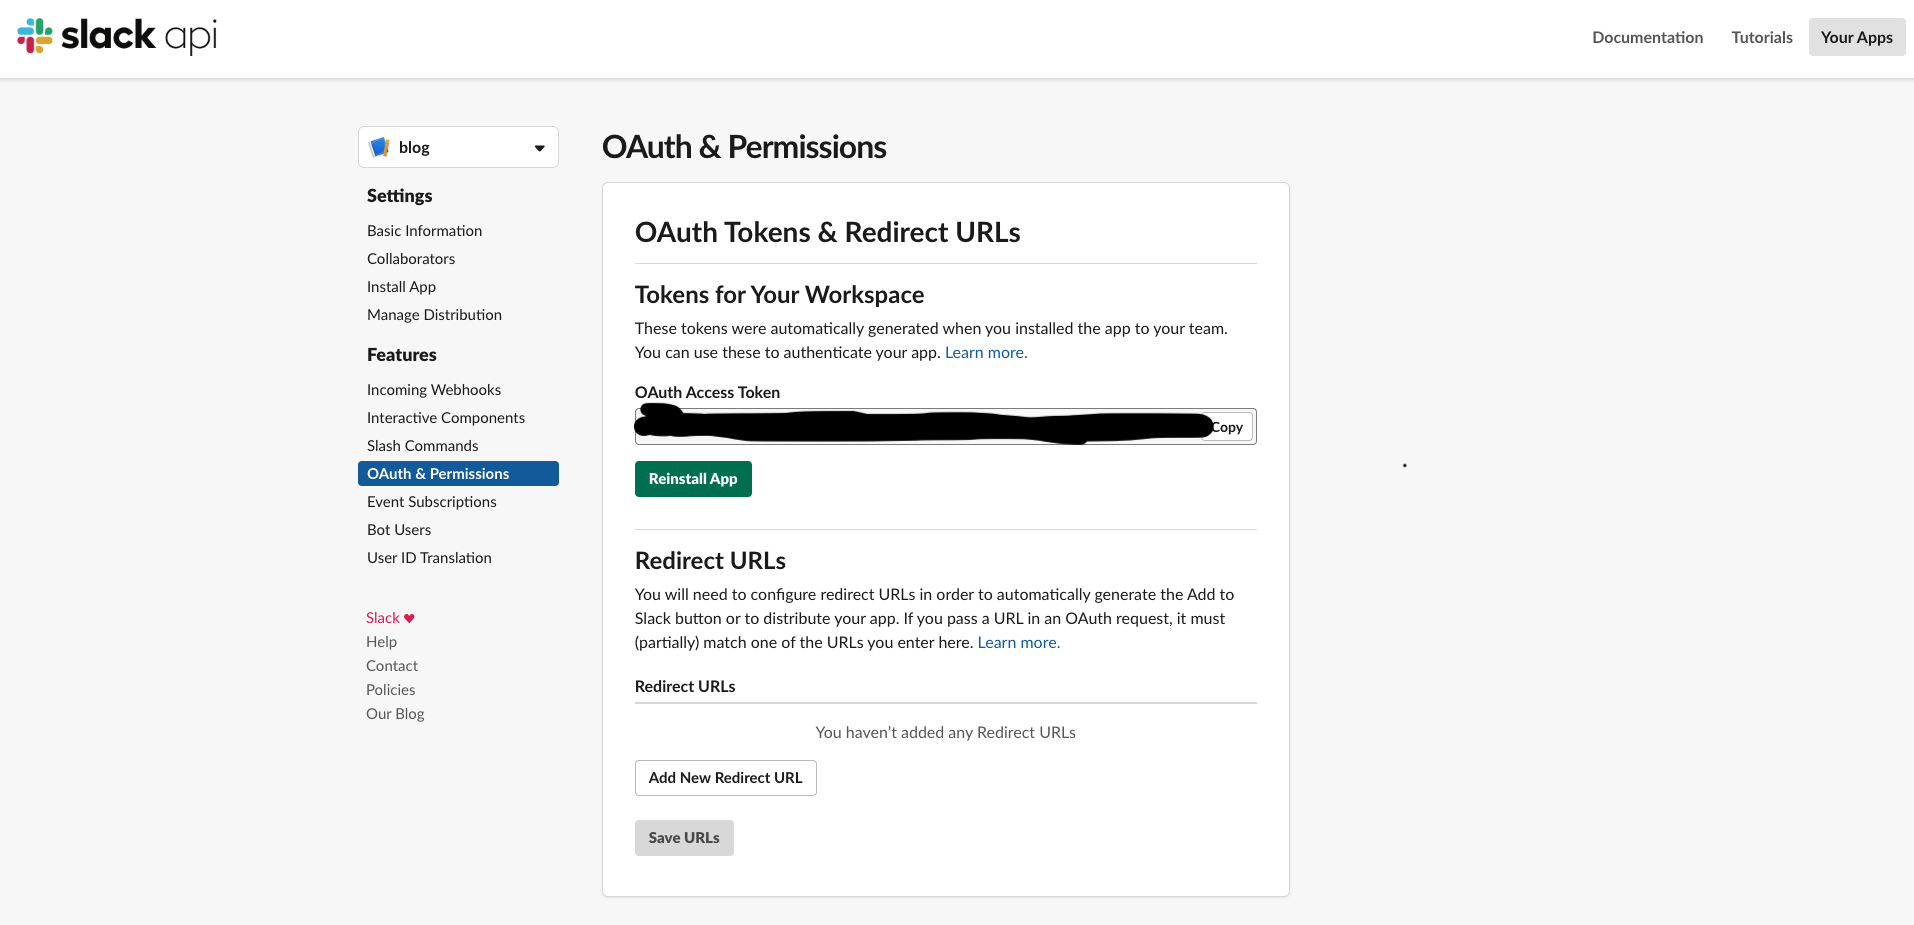
Task: Click the heart icon next to Slack
Action: coord(409,617)
